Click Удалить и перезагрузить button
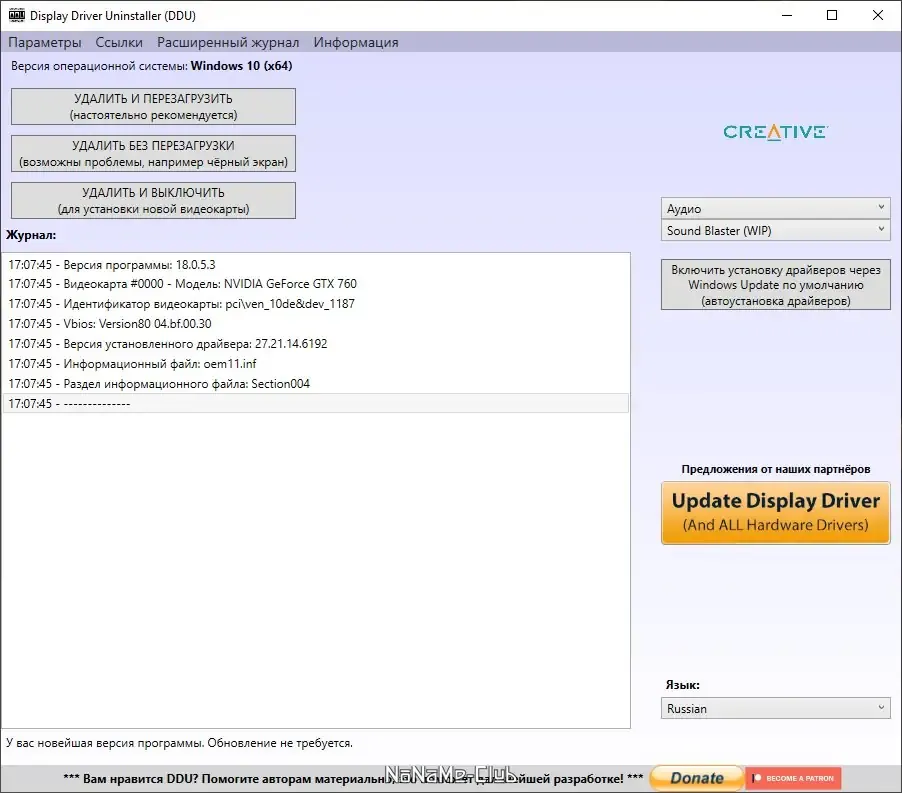Viewport: 902px width, 793px height. point(153,106)
